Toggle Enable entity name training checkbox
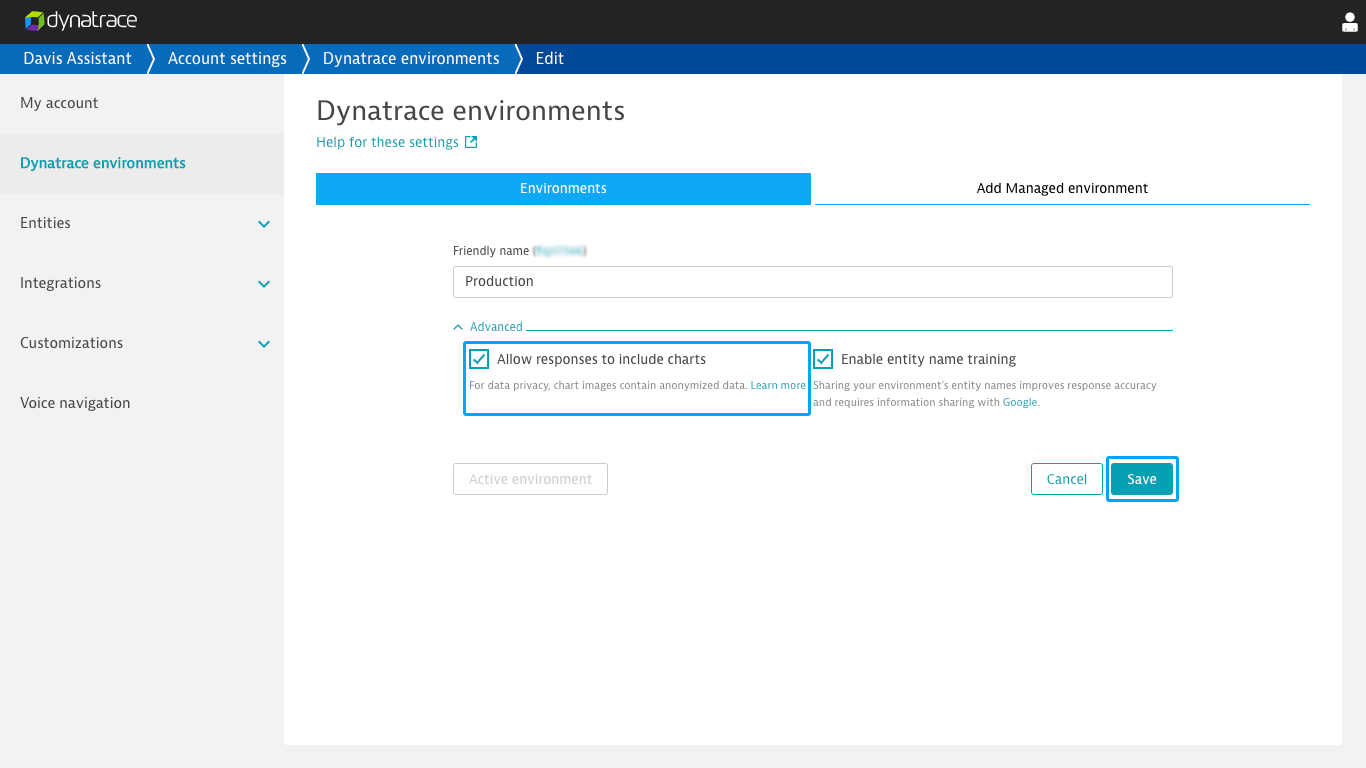 [823, 359]
